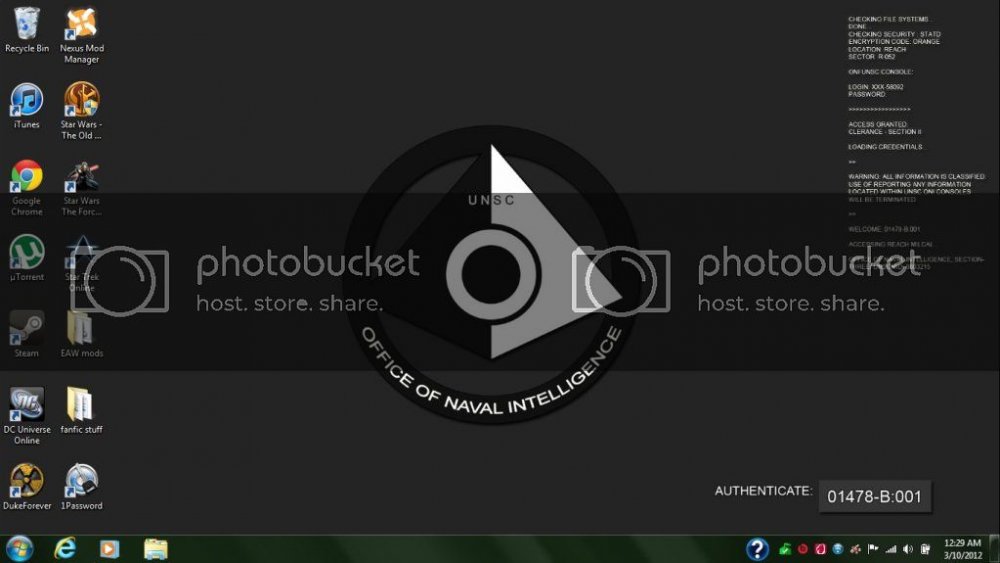Image resolution: width=1000 pixels, height=563 pixels.
Task: Launch Internet Explorer from the taskbar
Action: (x=65, y=549)
